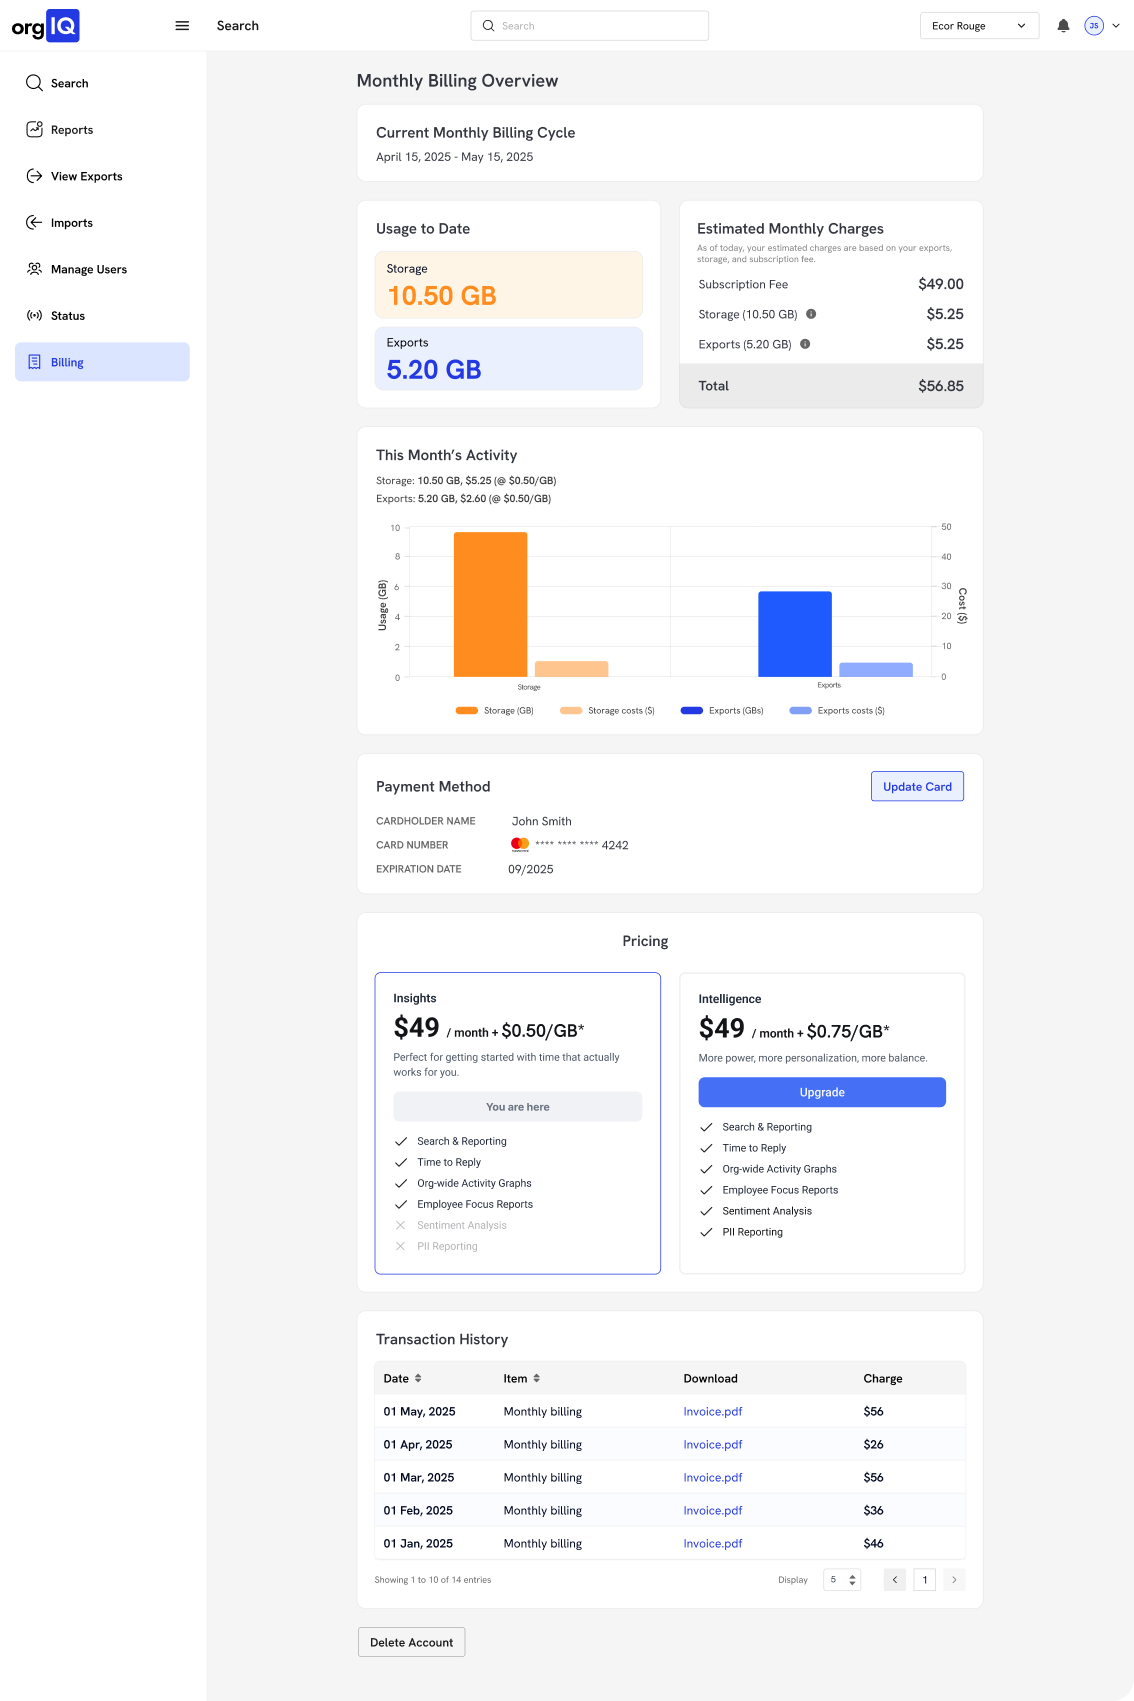Select the Insights pricing card

pos(518,1123)
